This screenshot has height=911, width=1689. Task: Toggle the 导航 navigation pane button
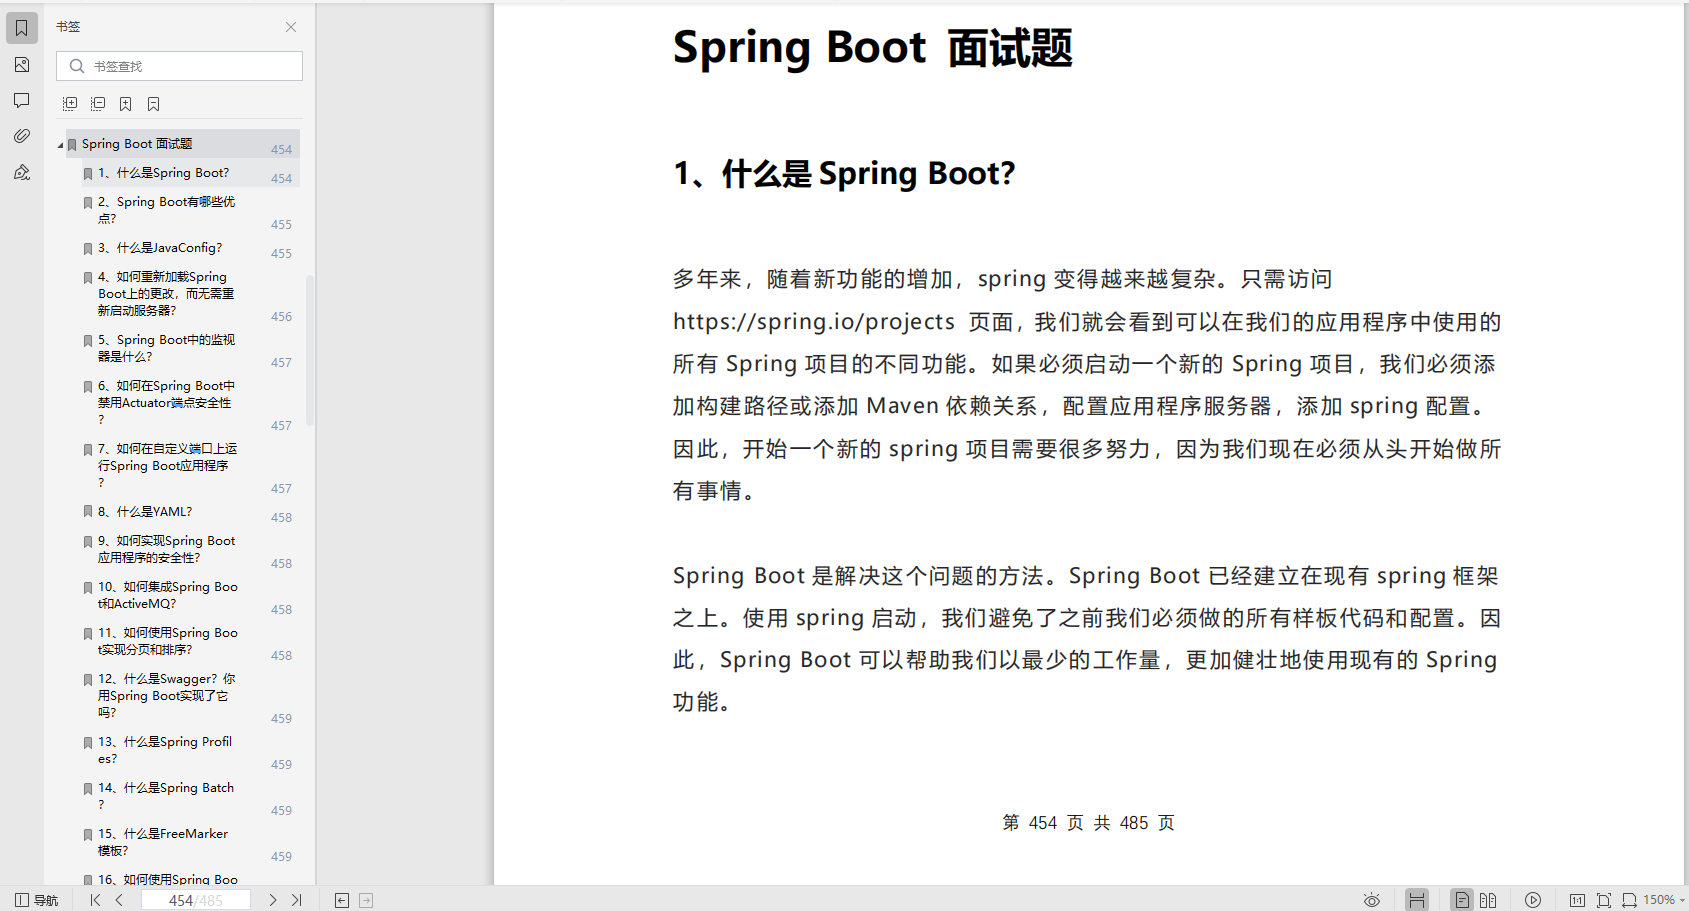[x=37, y=900]
